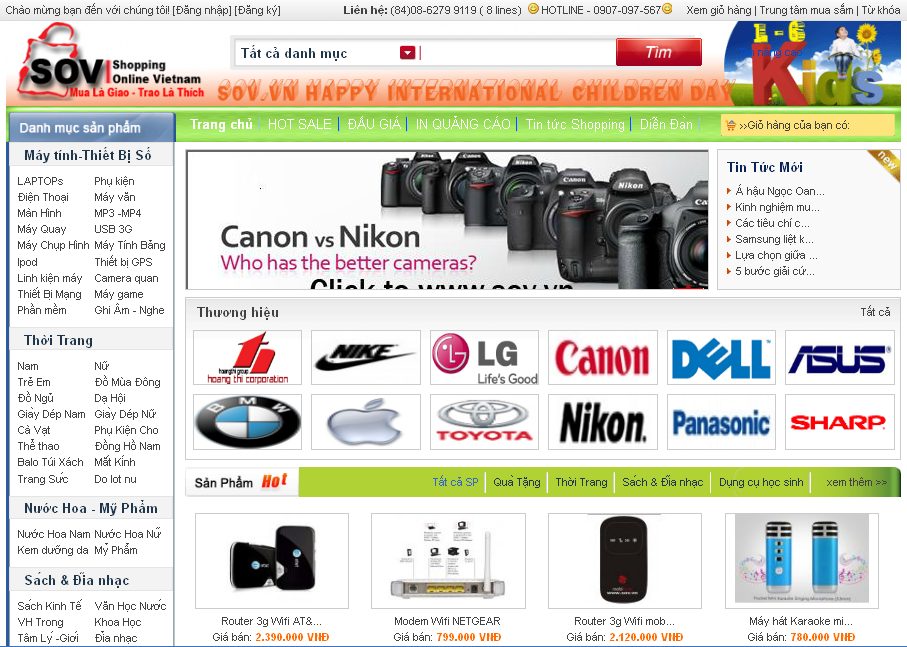The image size is (907, 647).
Task: Choose the Dell brand logo
Action: coord(721,357)
